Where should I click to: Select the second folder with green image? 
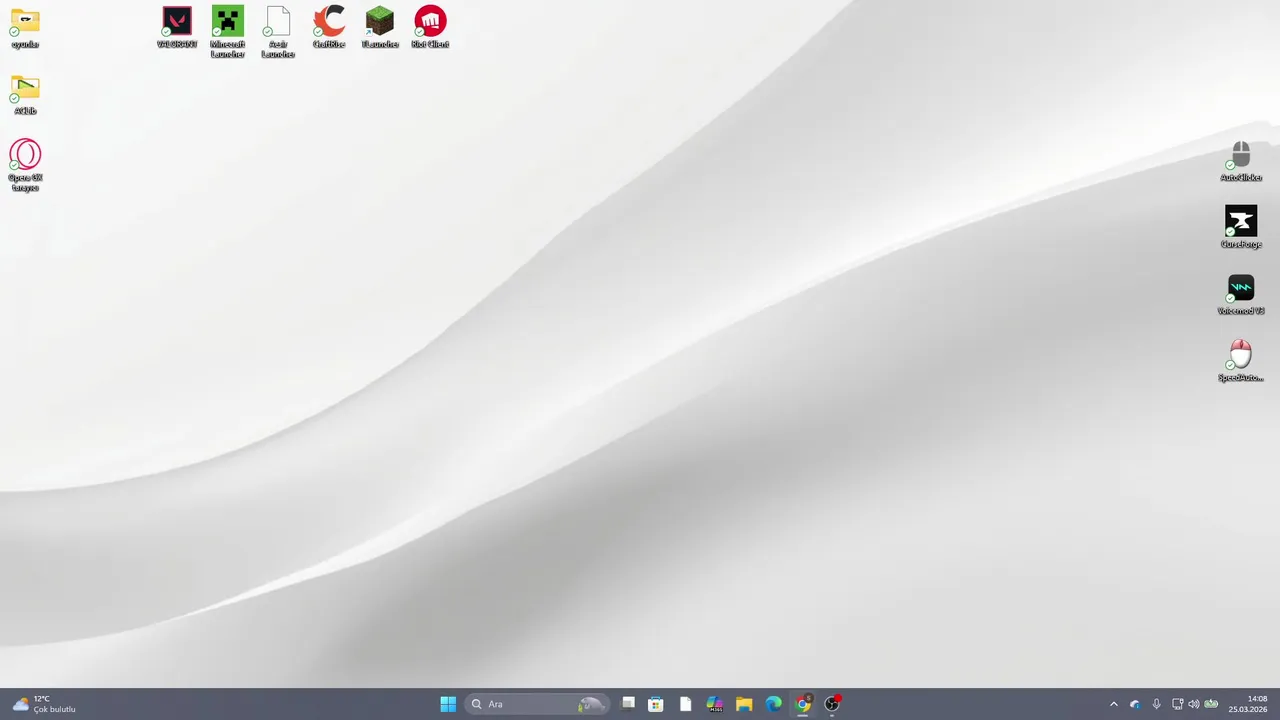[x=25, y=95]
